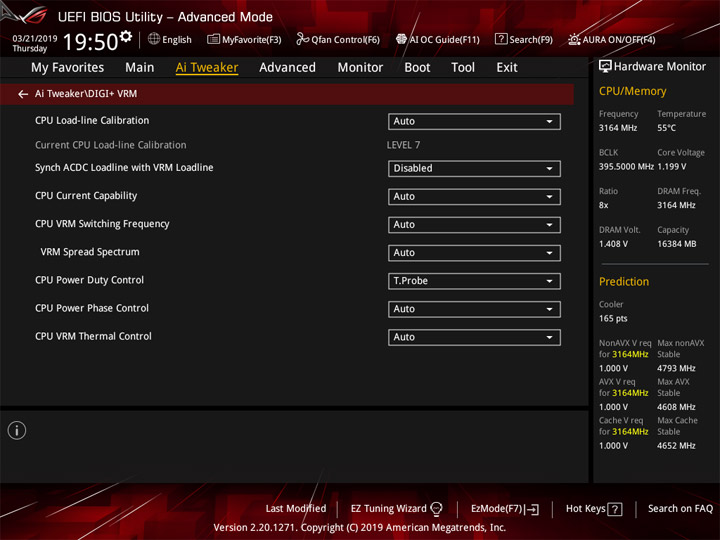Image resolution: width=720 pixels, height=540 pixels.
Task: Click the BCLK value 395.5000 MHz
Action: (626, 167)
